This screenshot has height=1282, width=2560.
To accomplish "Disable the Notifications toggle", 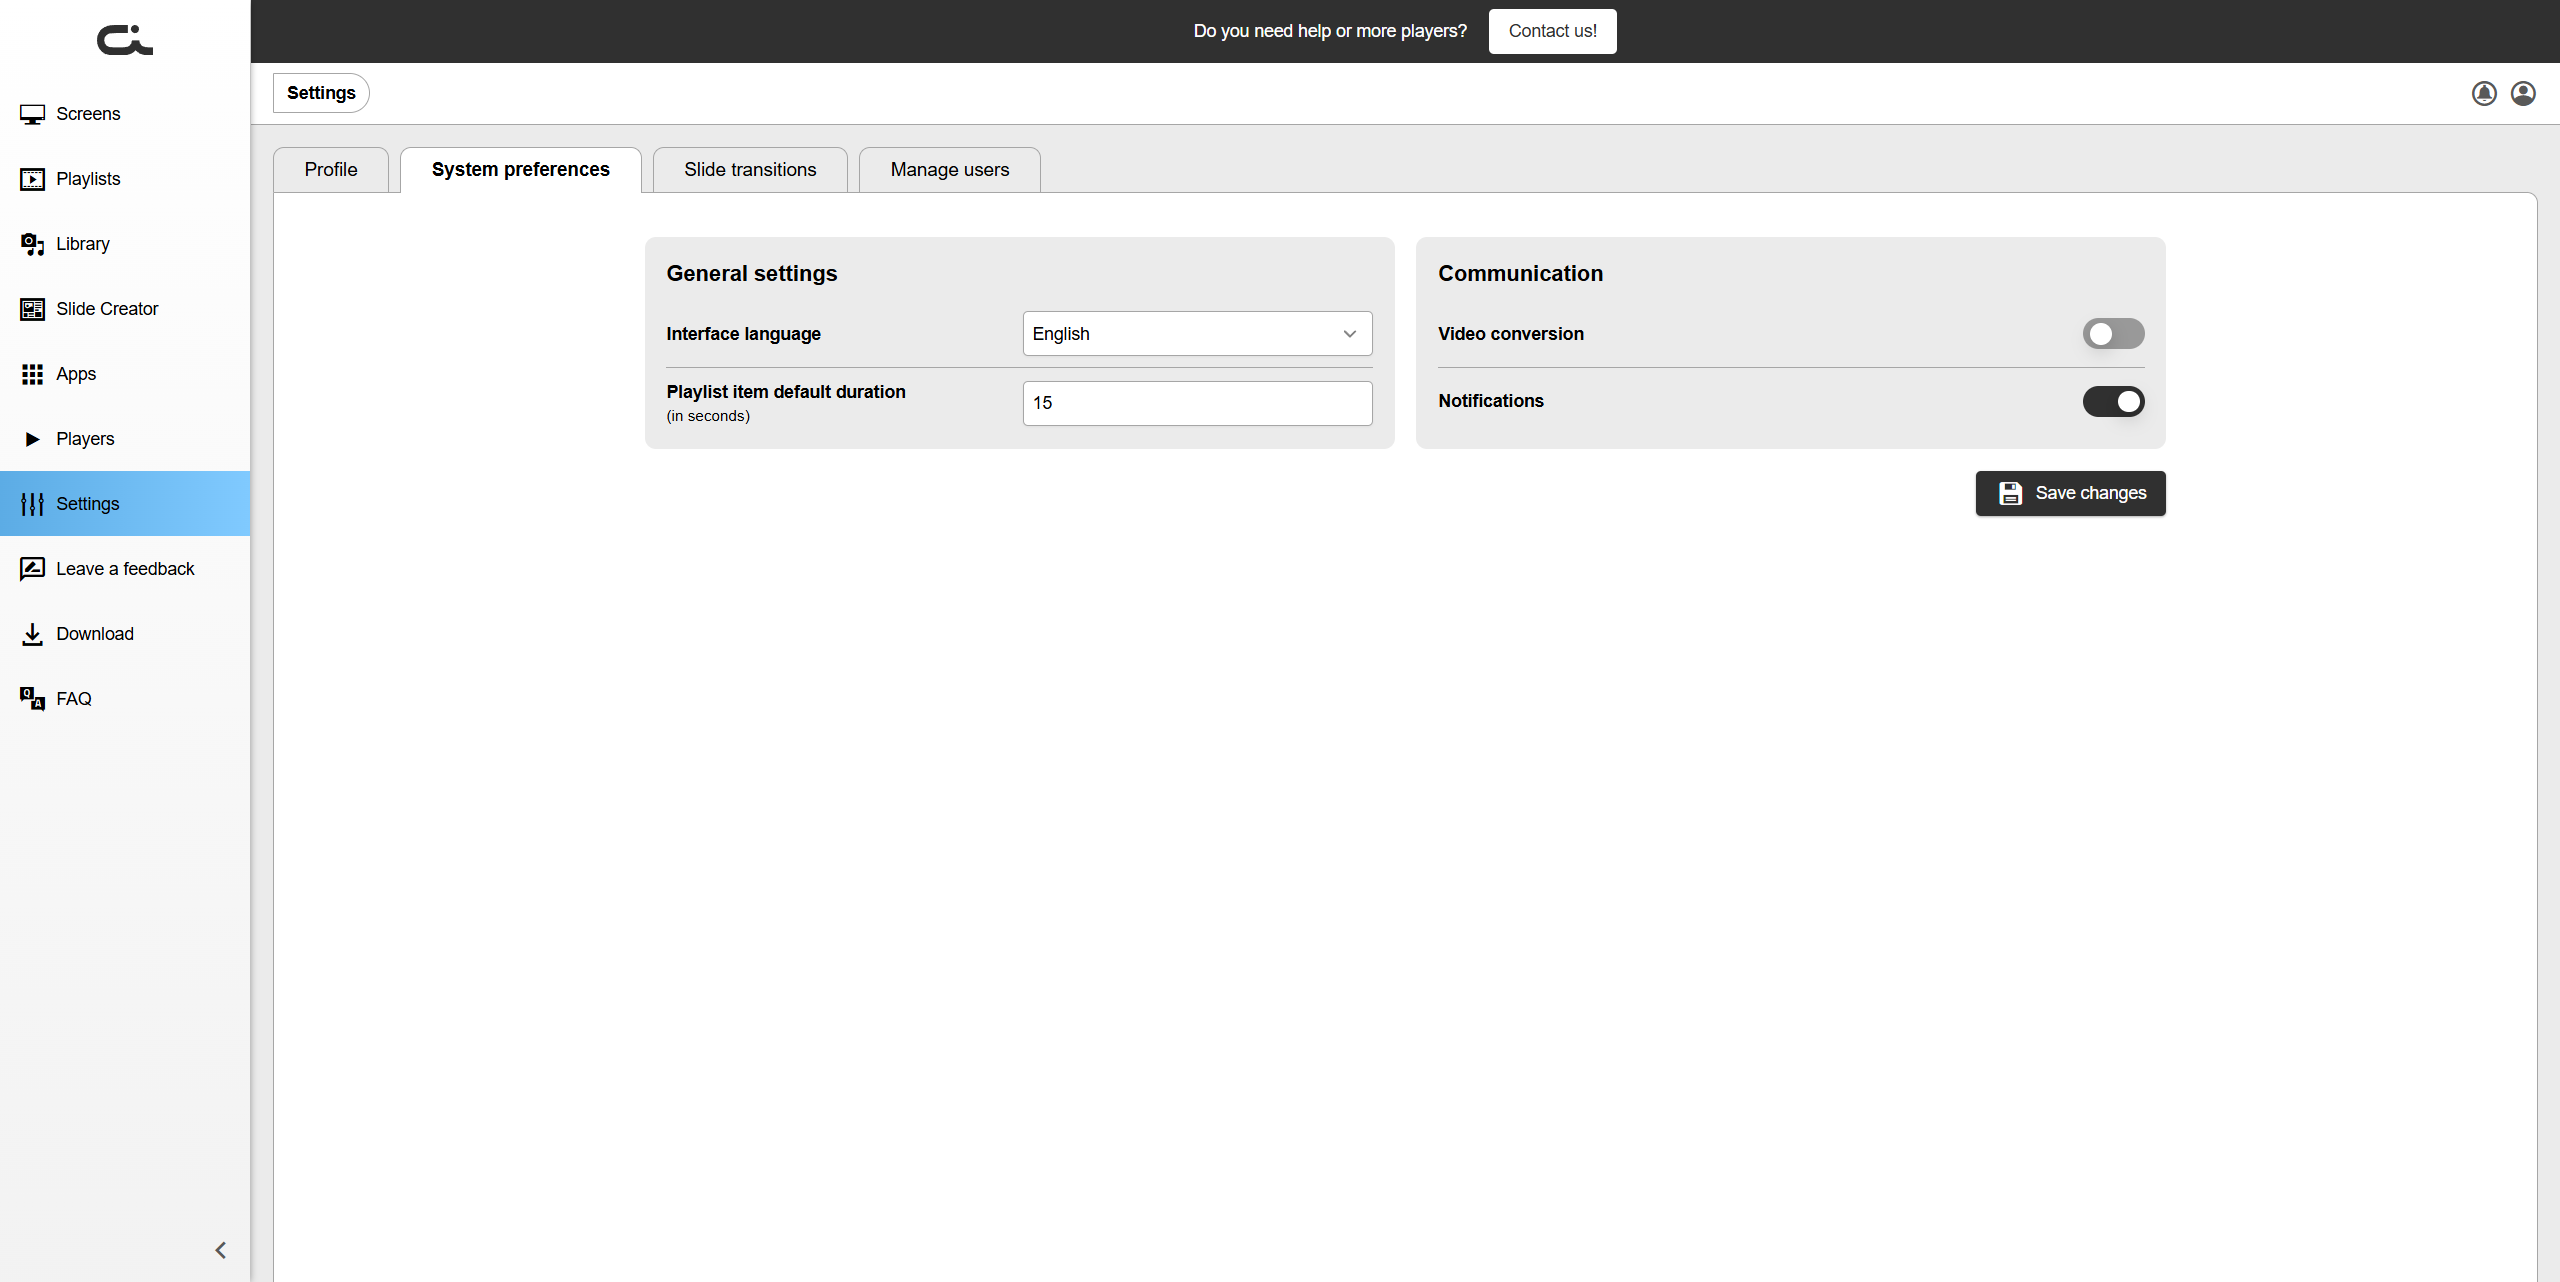I will coord(2113,401).
